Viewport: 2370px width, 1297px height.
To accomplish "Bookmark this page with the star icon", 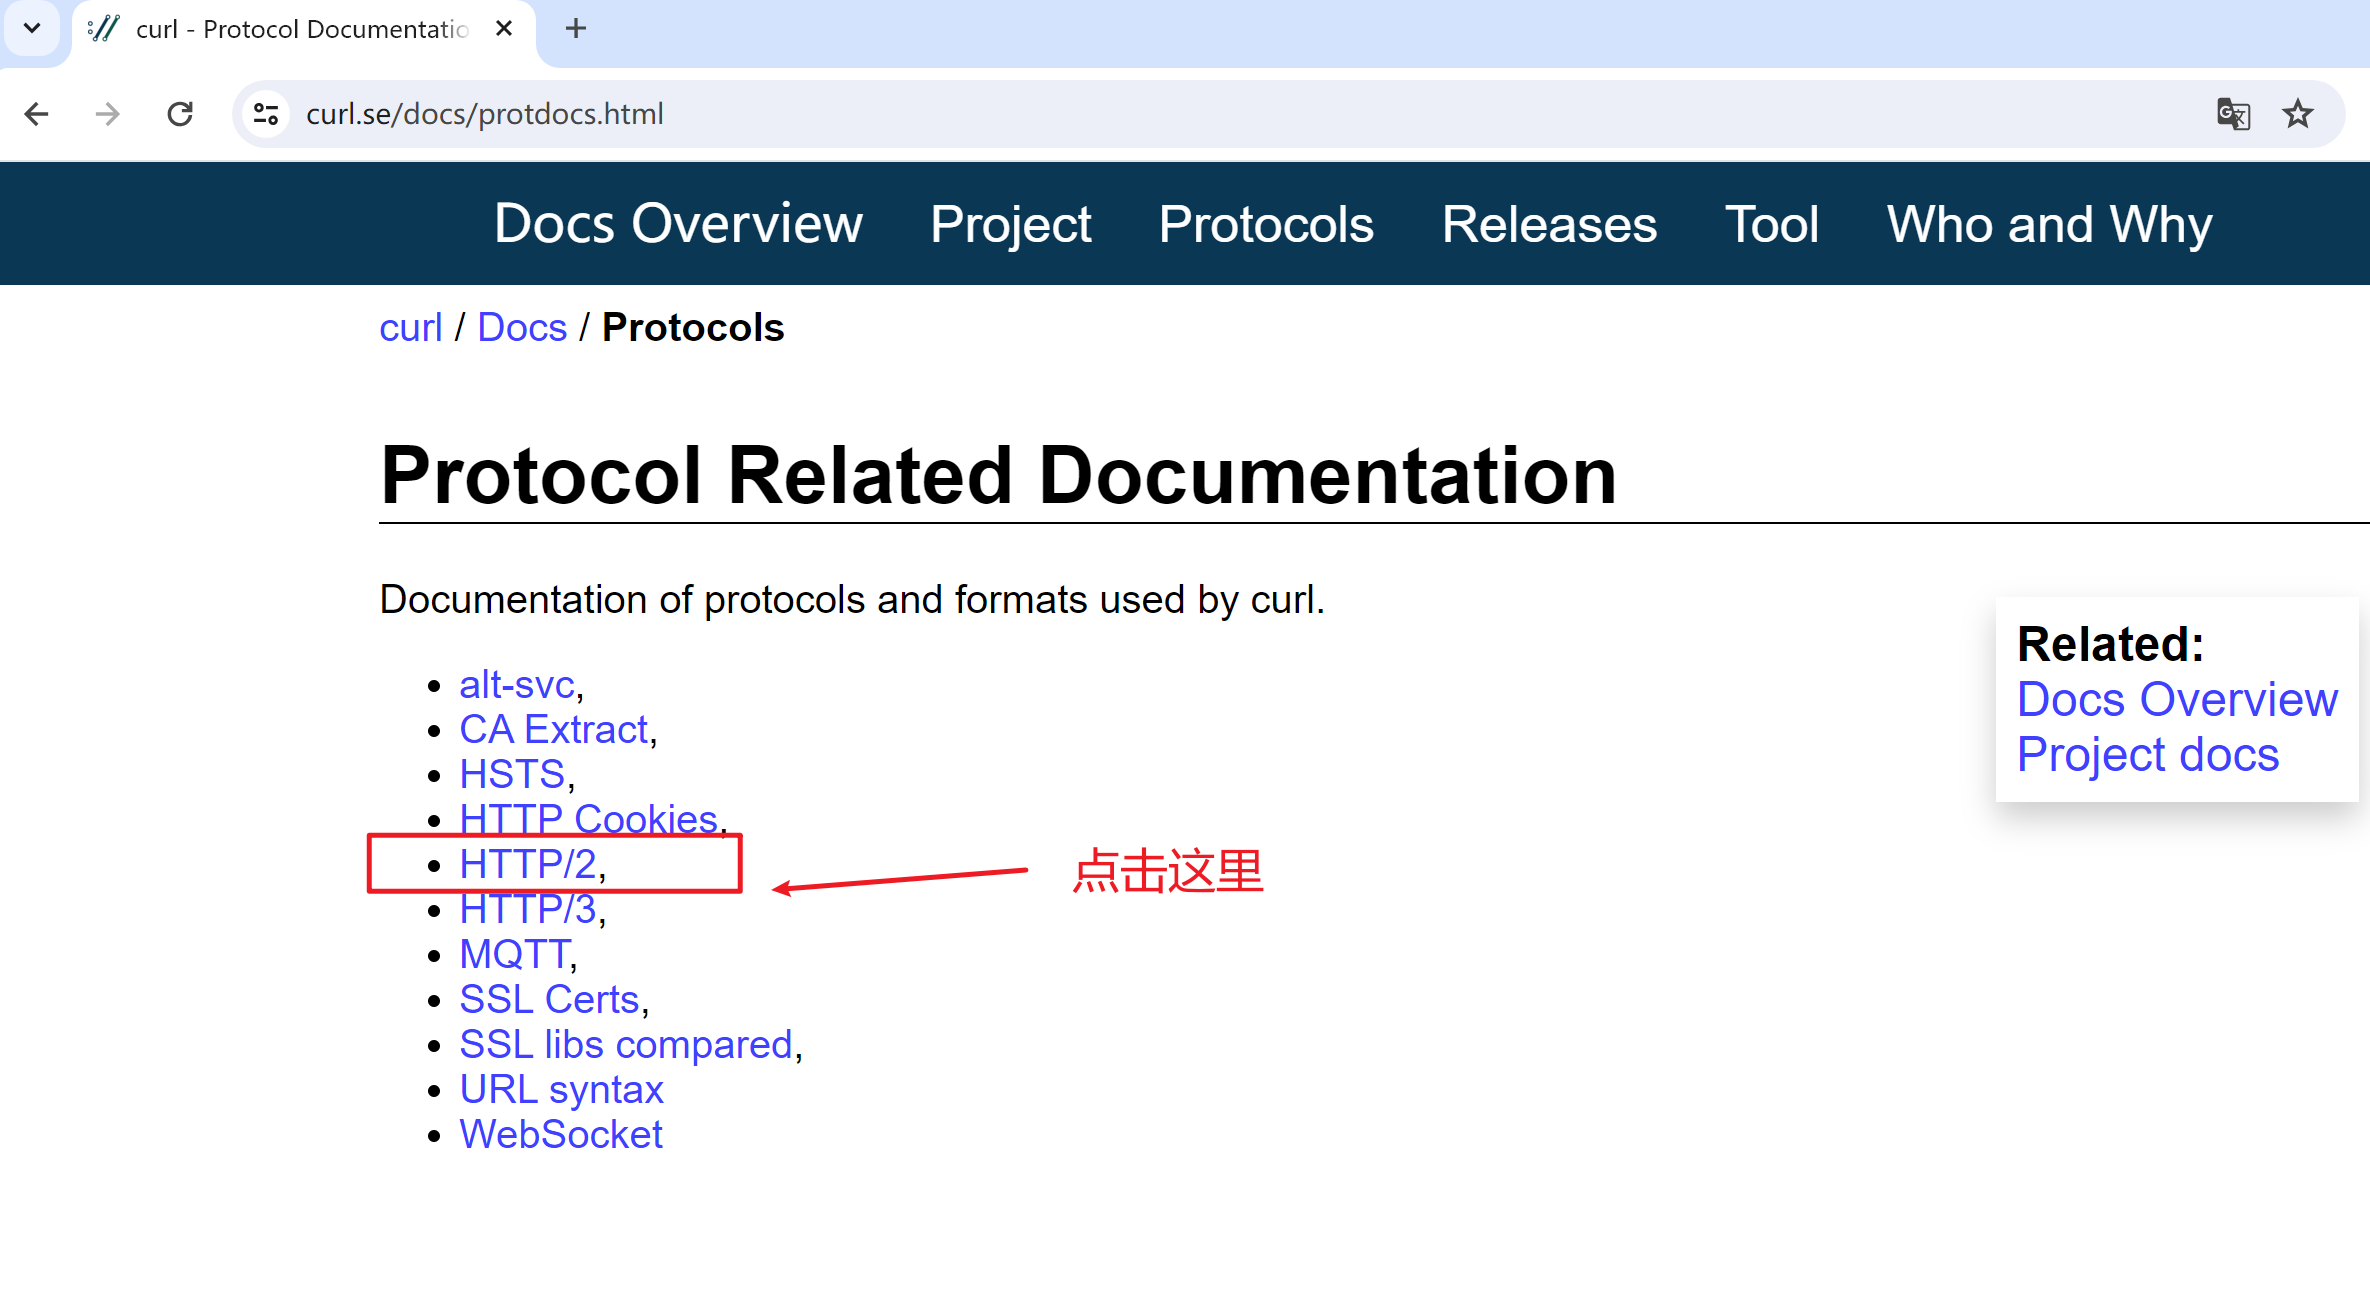I will pyautogui.click(x=2298, y=114).
